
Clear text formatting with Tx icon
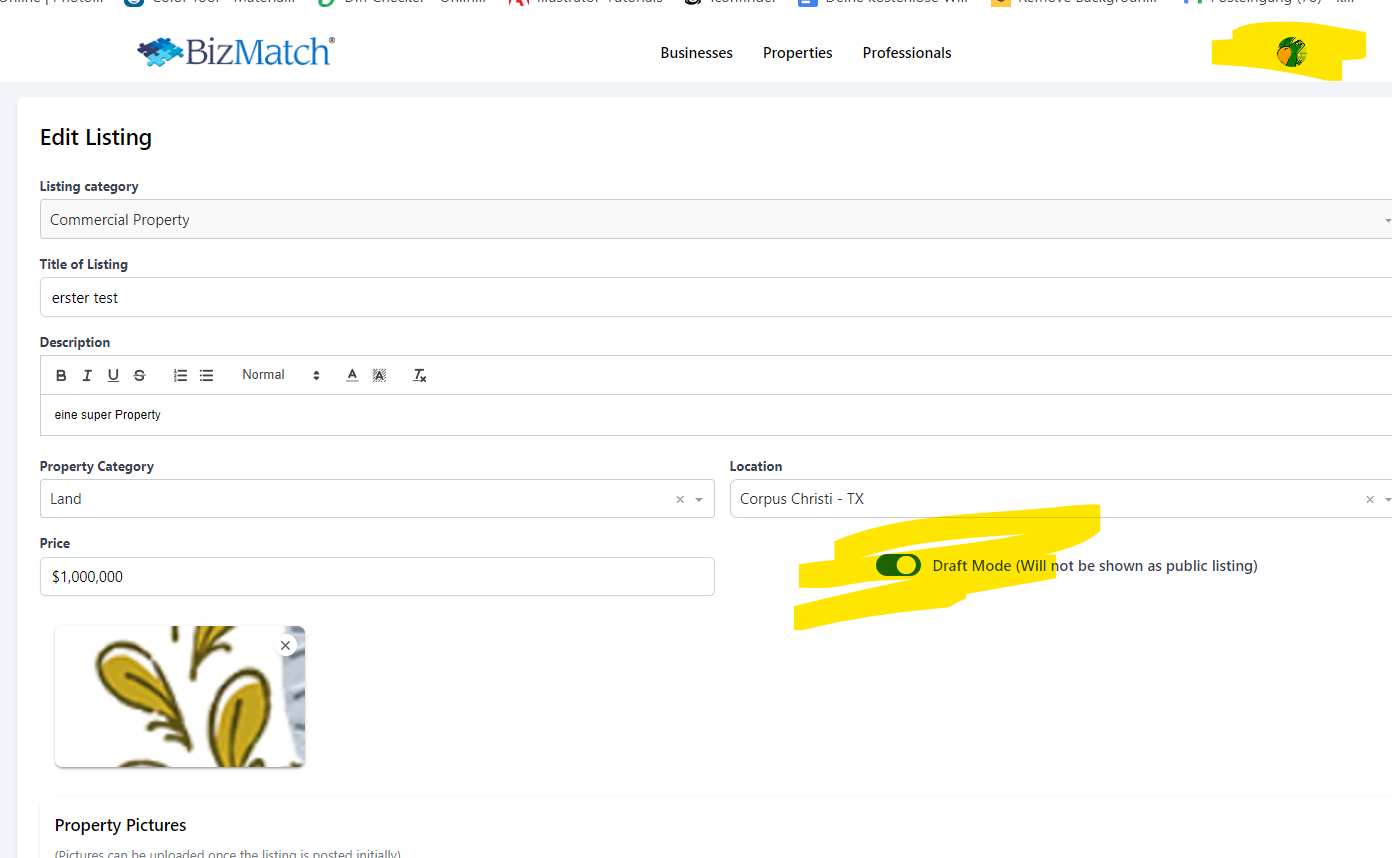420,375
